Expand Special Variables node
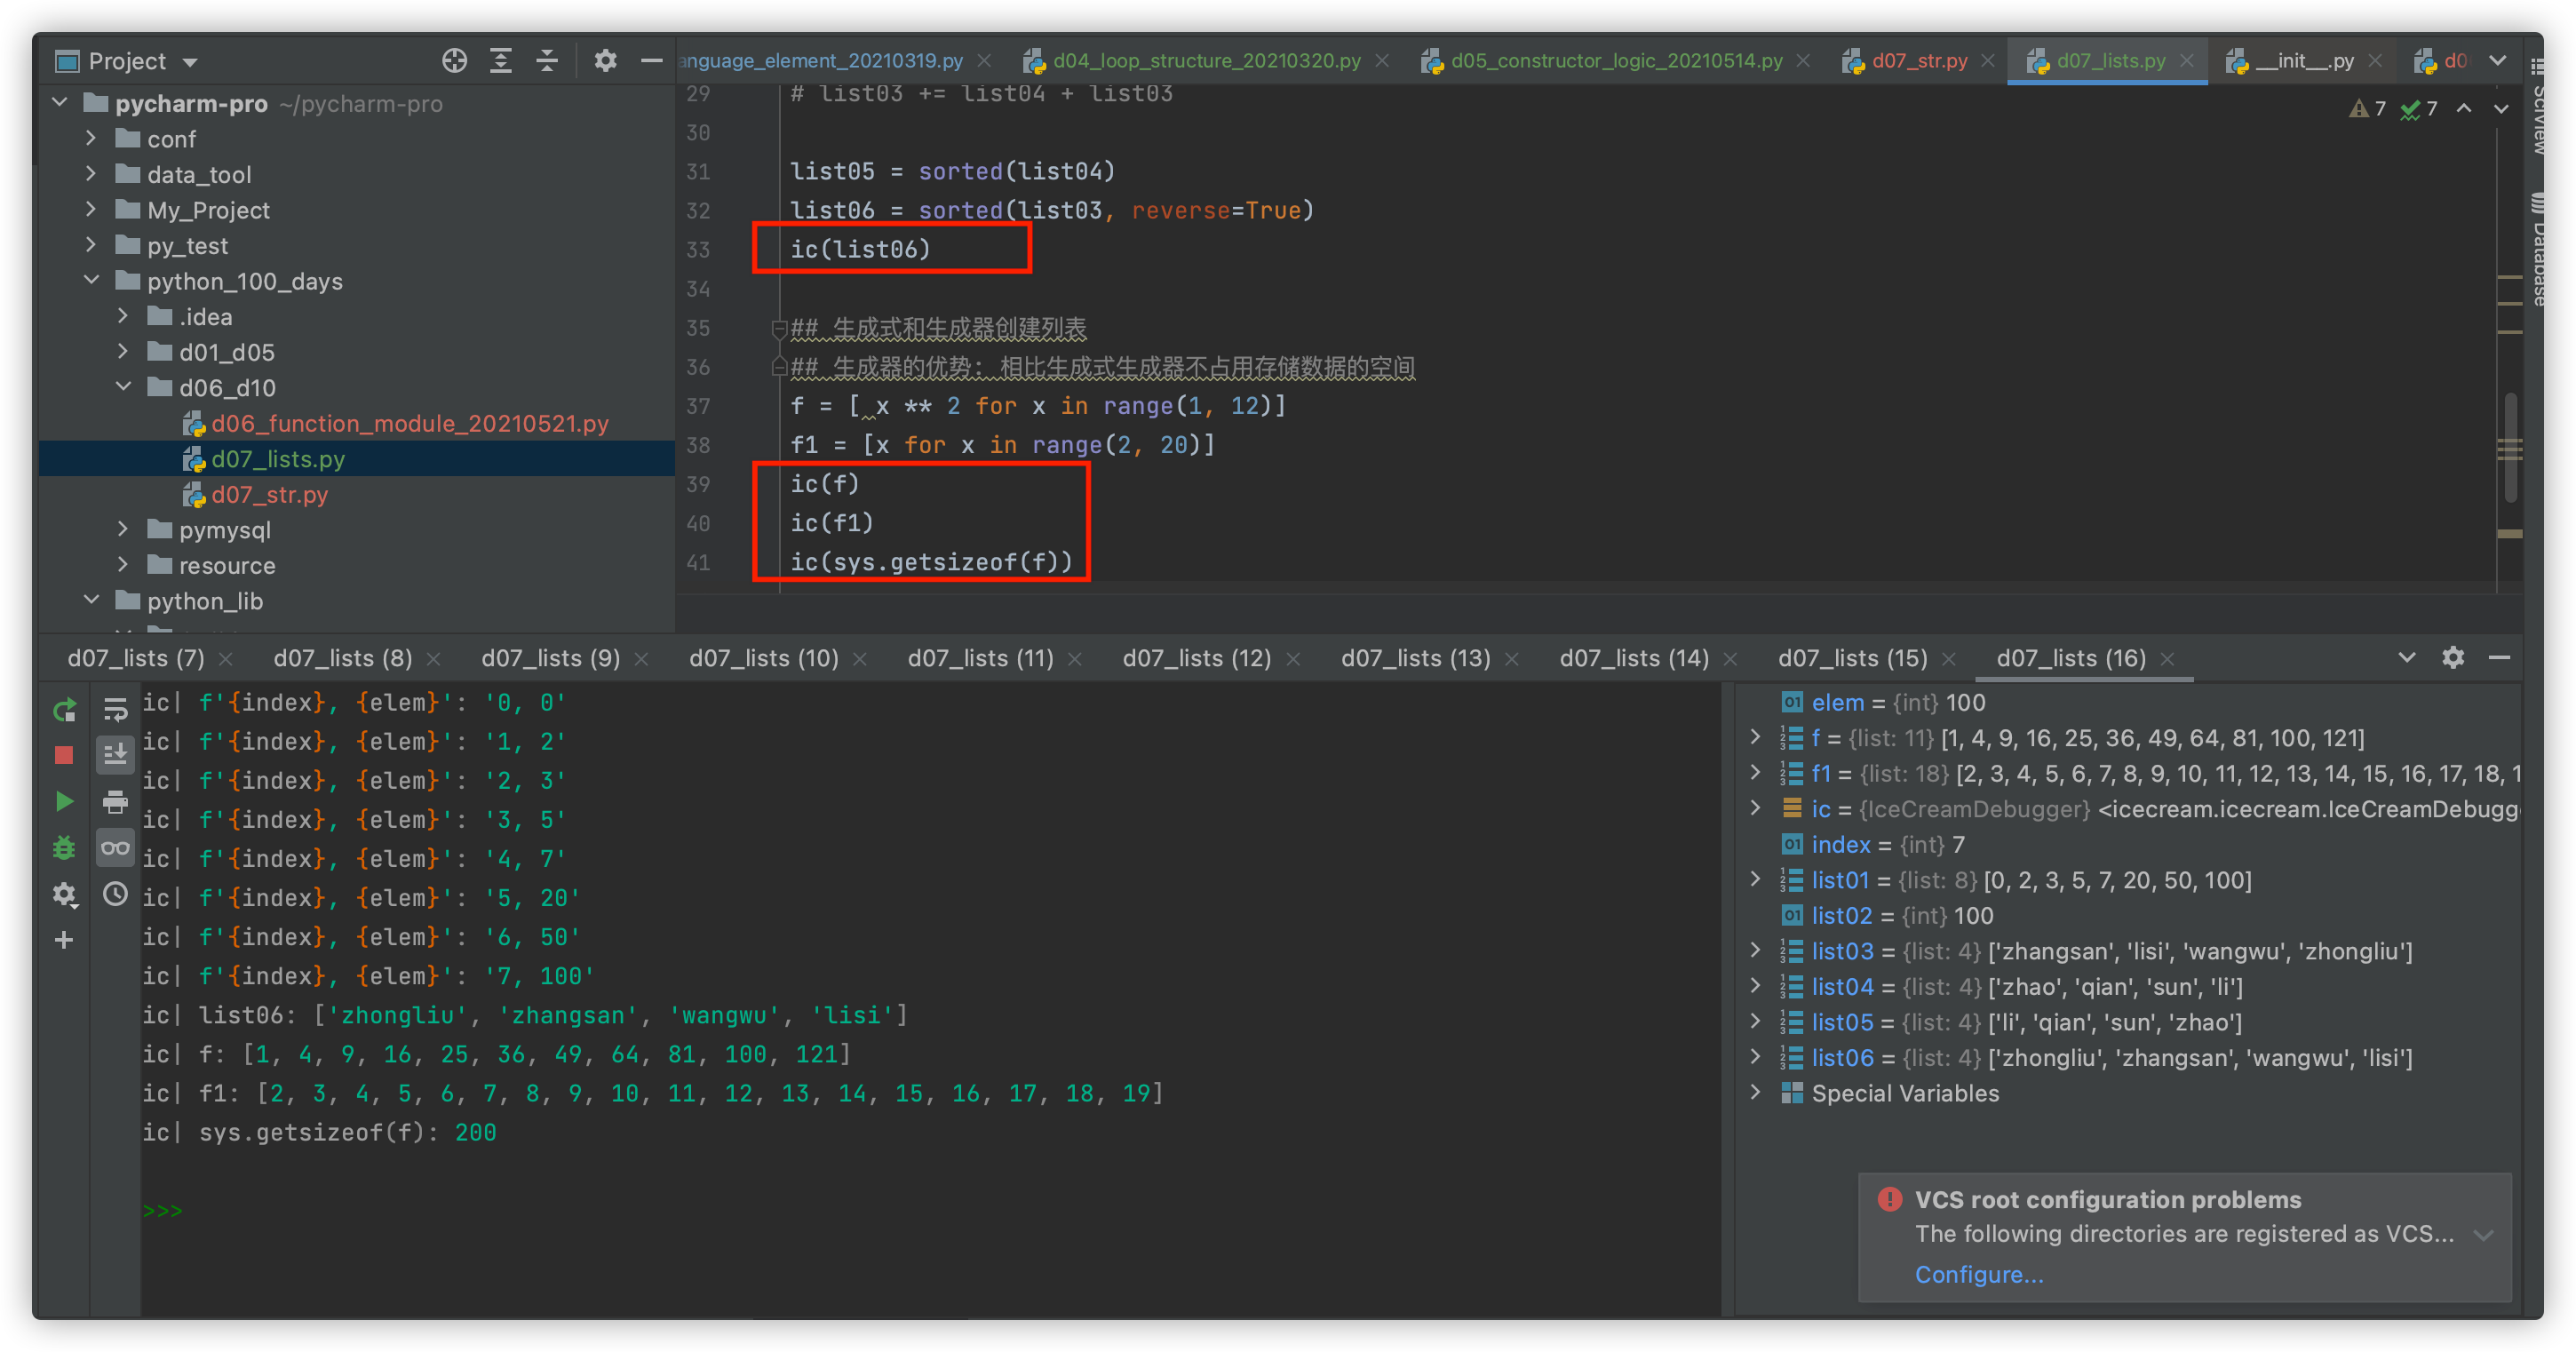 (1755, 1093)
